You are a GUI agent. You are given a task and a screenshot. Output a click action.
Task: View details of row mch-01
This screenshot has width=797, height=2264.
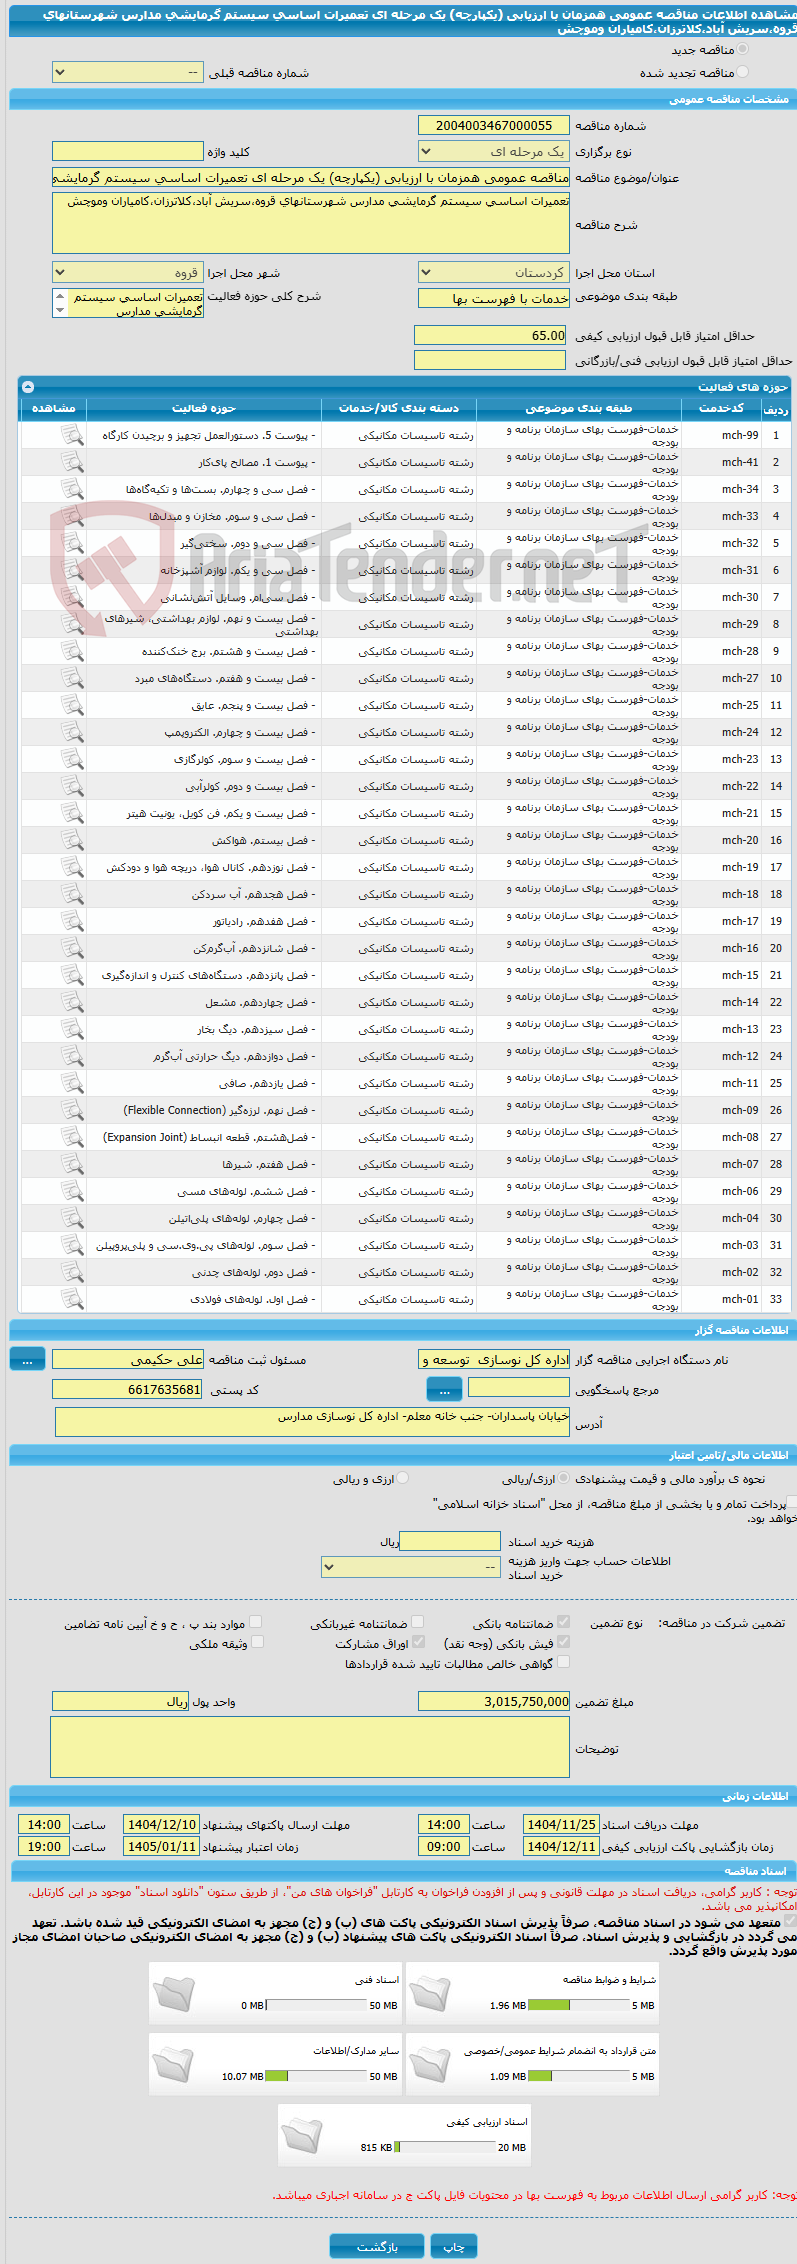click(72, 1299)
